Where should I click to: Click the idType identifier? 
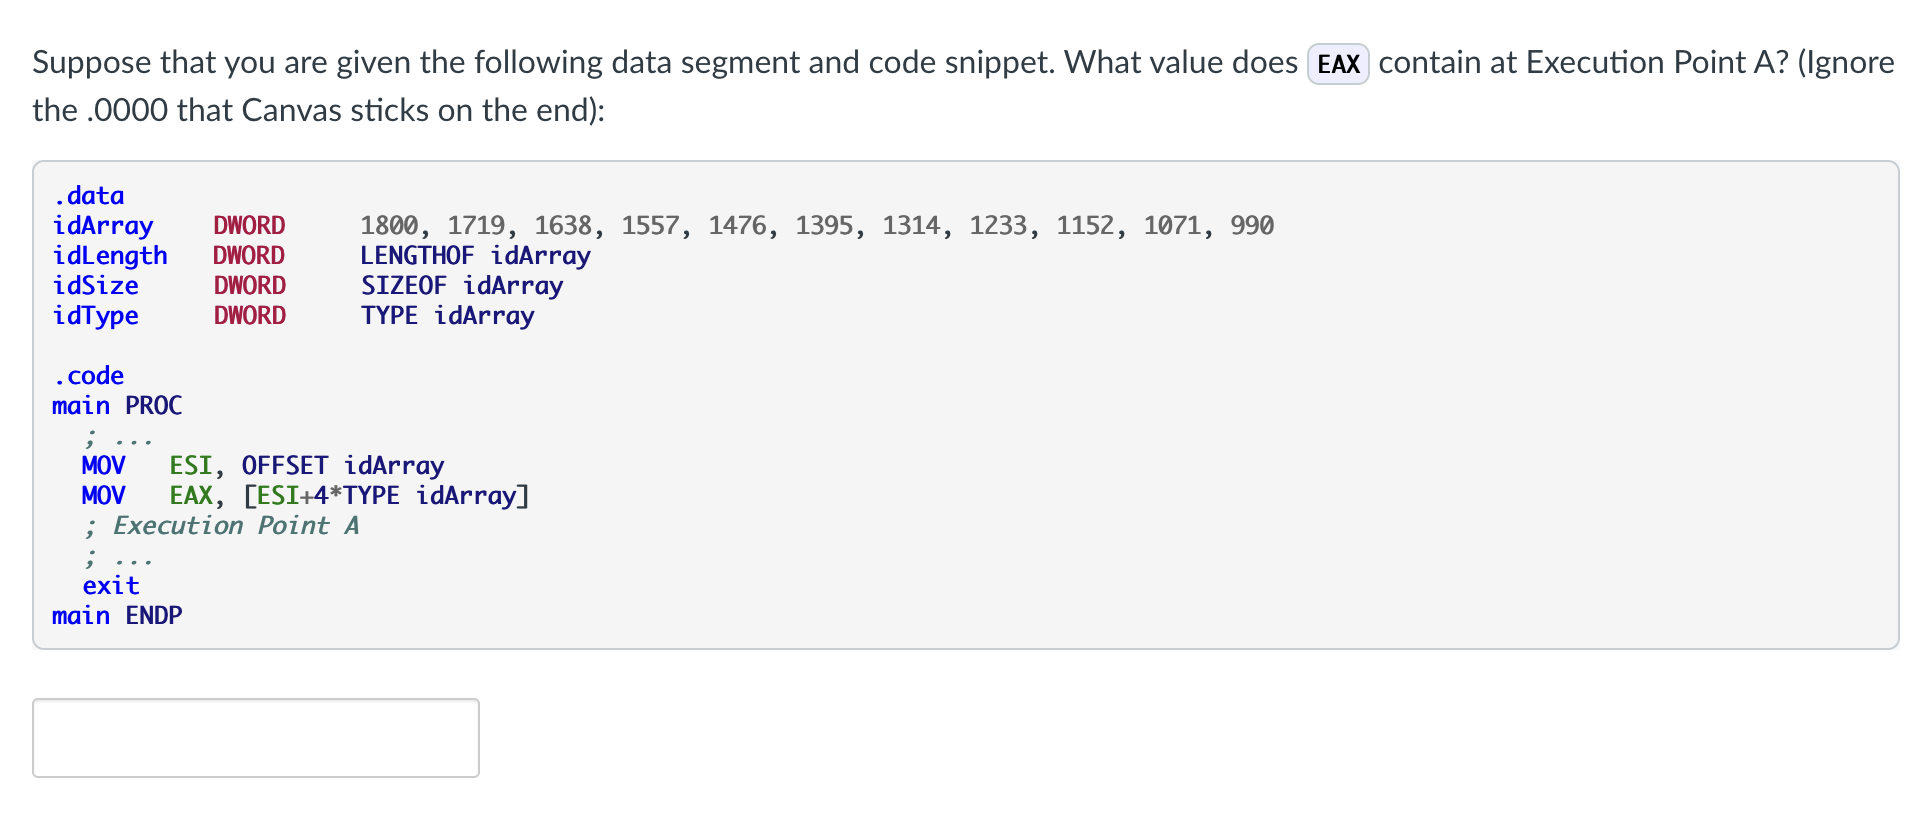96,315
